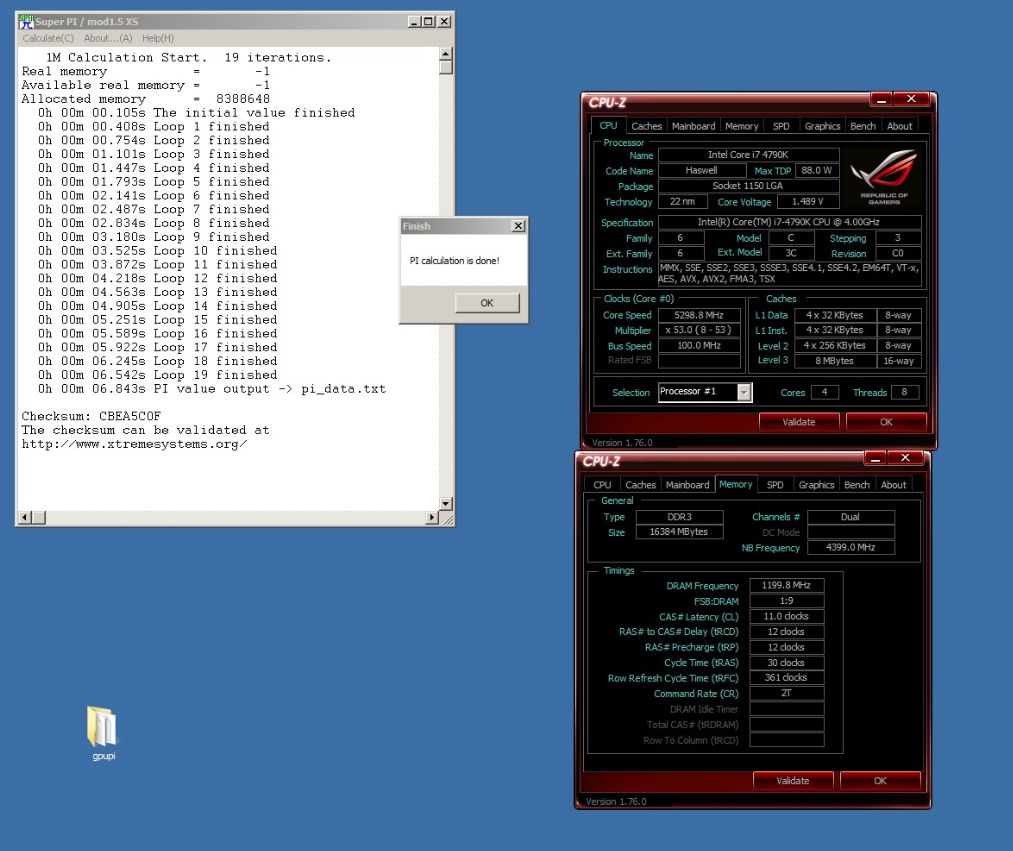
Task: Click the Size 16384 MBytes field
Action: (x=679, y=532)
